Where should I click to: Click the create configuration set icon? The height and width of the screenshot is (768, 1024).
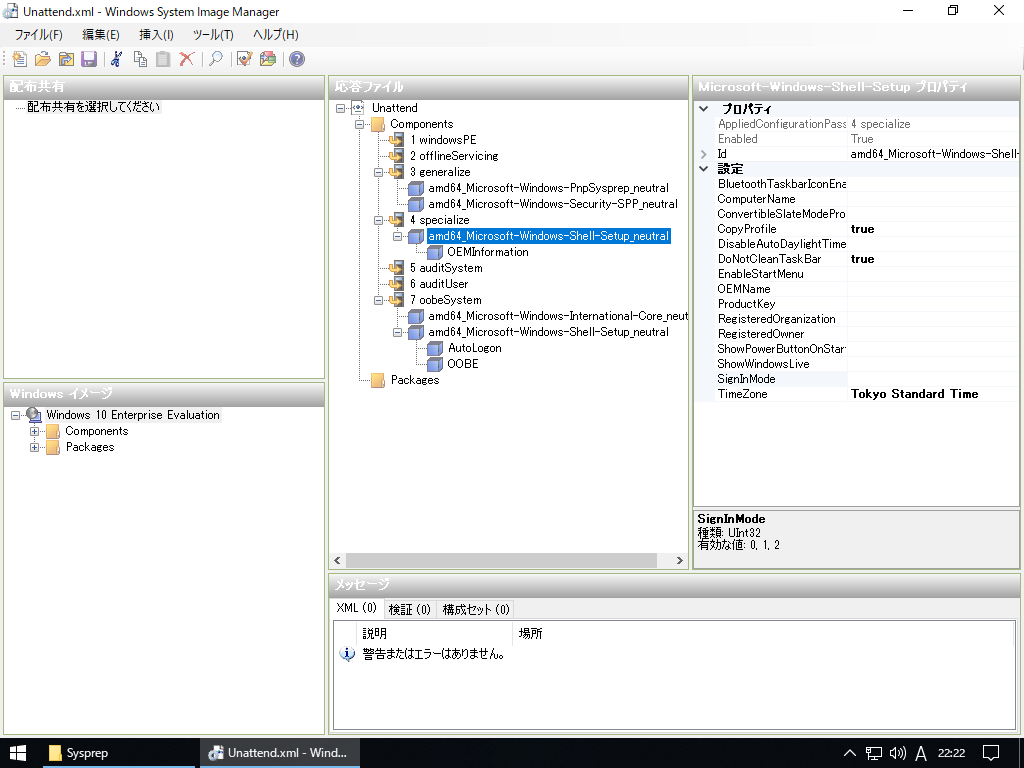[268, 59]
